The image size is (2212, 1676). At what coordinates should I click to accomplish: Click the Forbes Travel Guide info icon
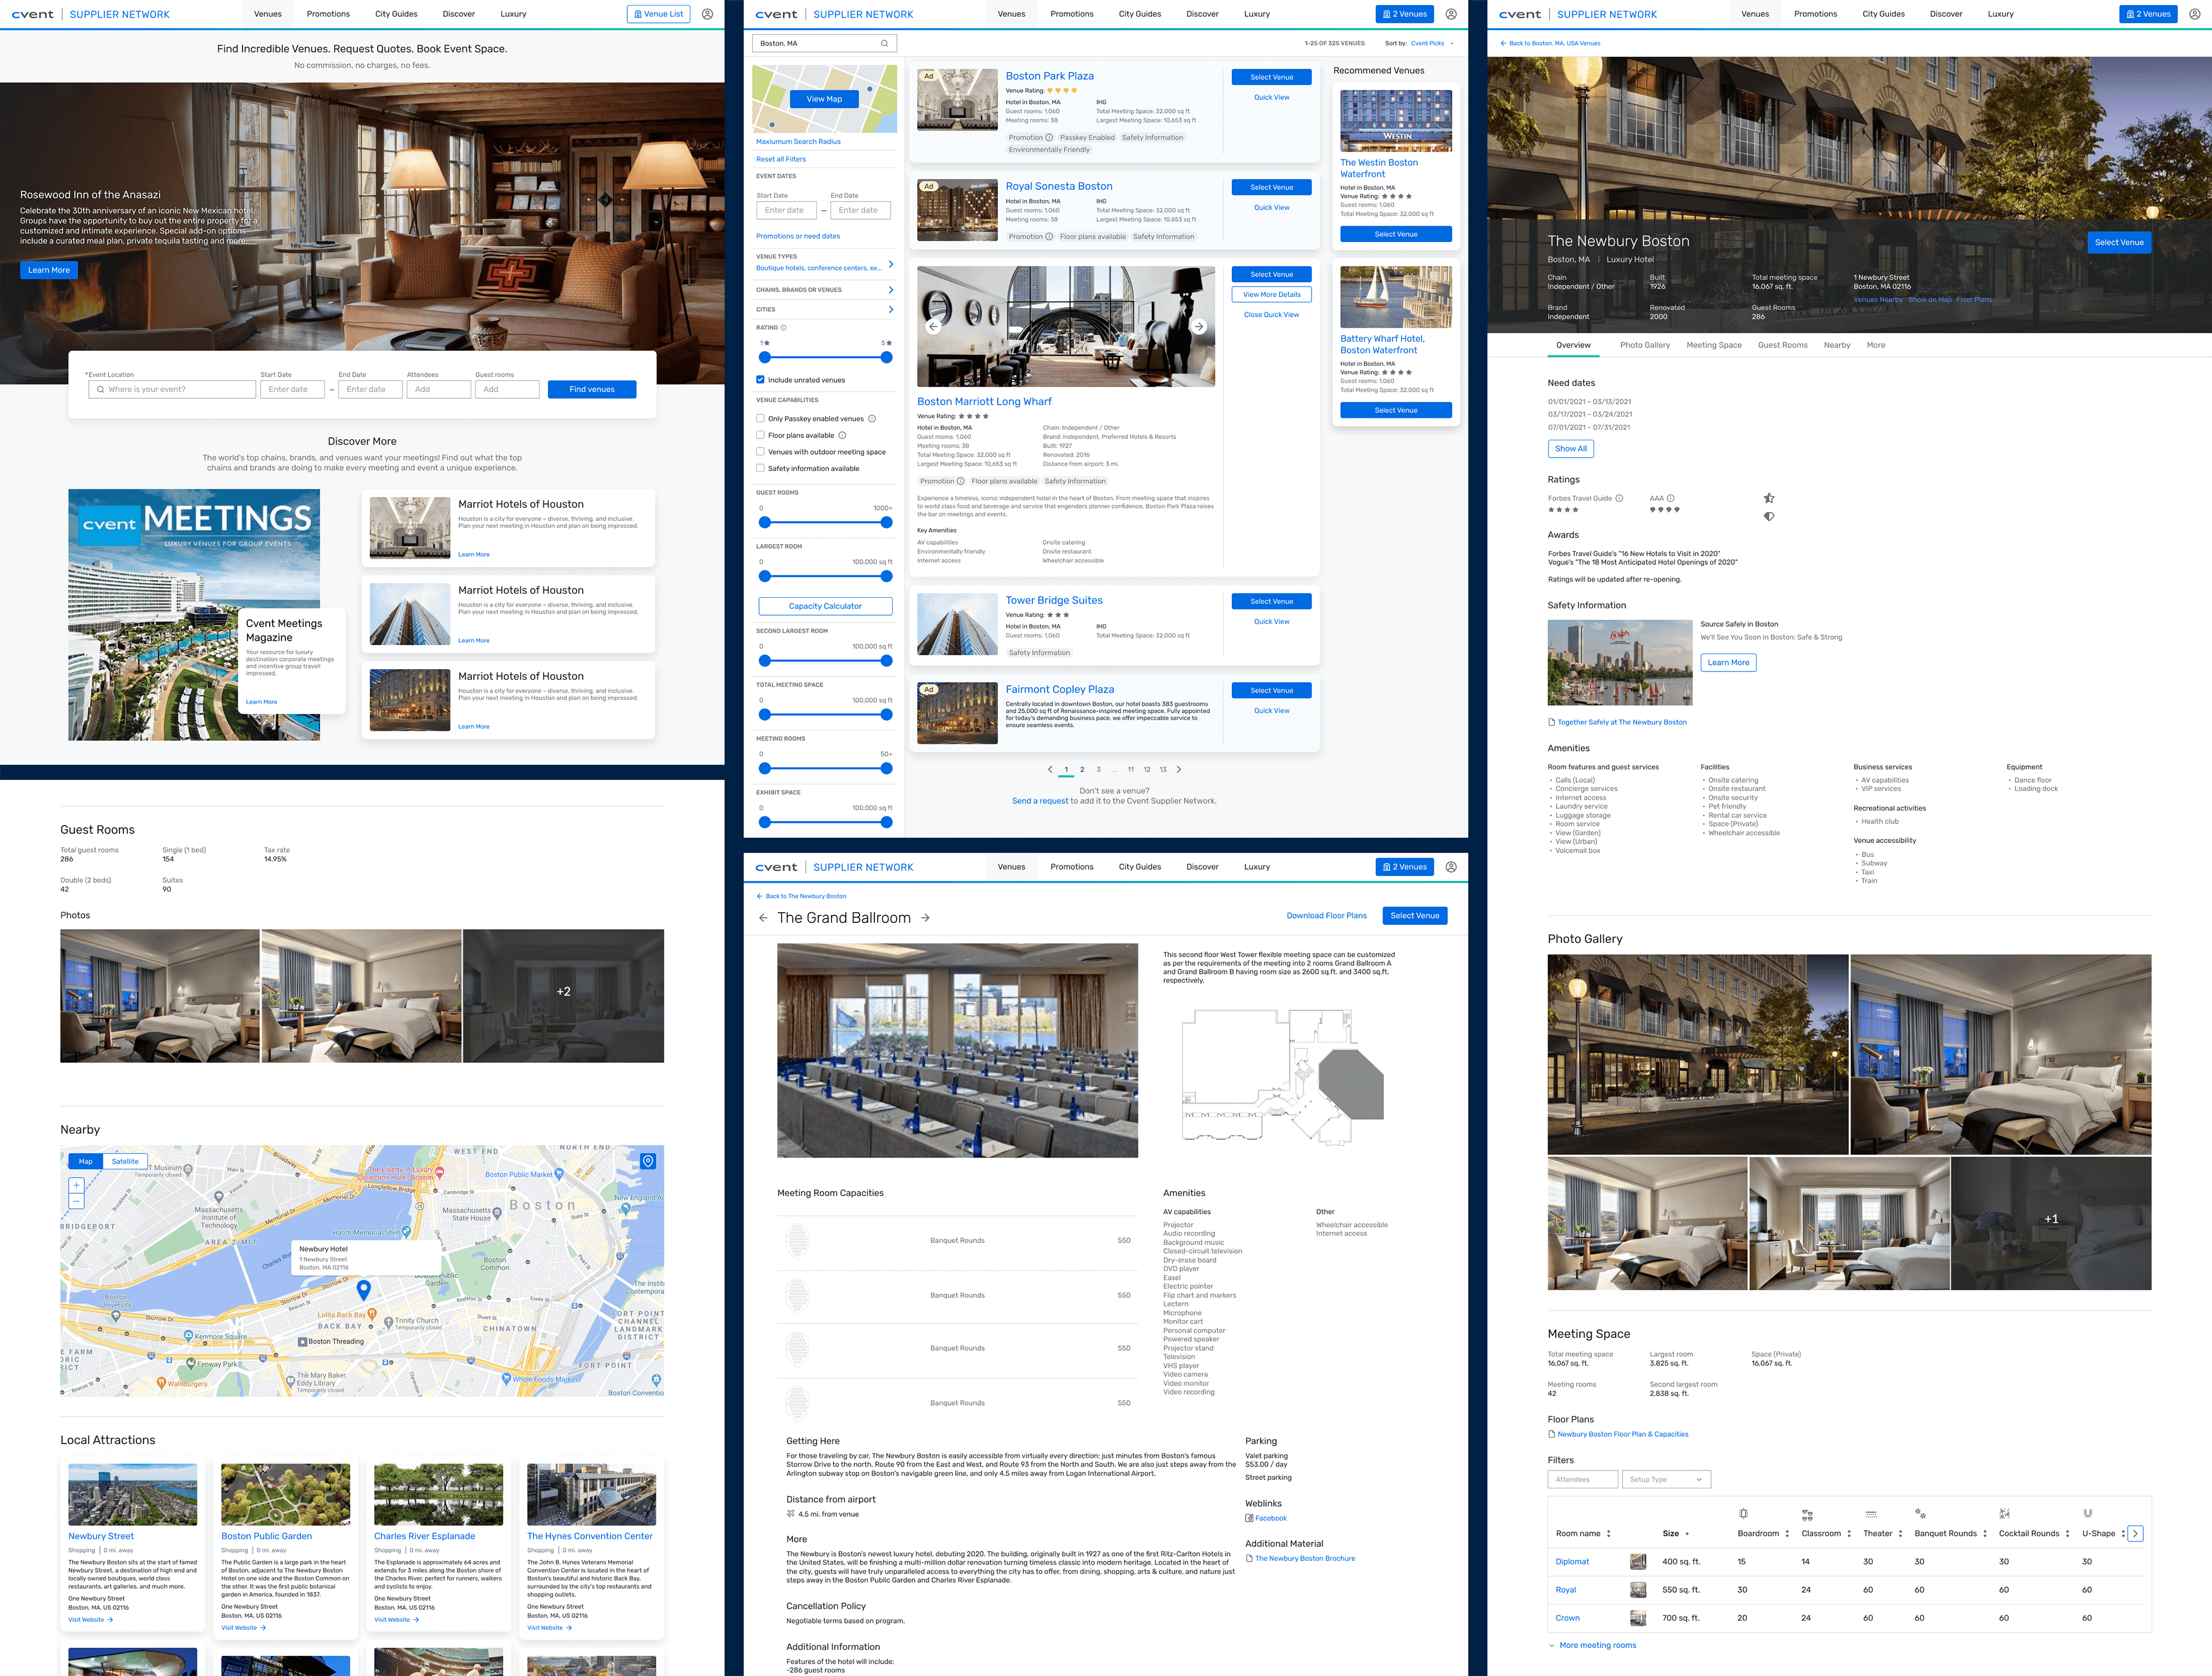[x=1619, y=498]
